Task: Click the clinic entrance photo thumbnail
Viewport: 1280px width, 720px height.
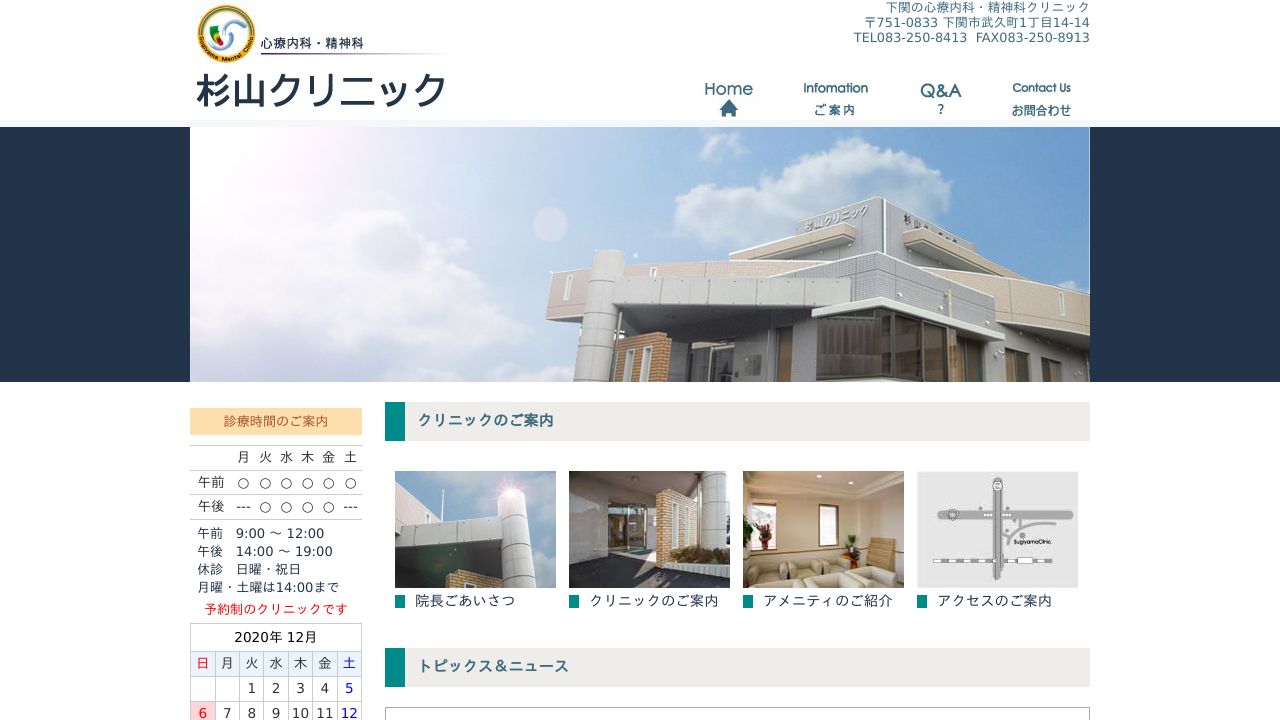Action: tap(649, 529)
